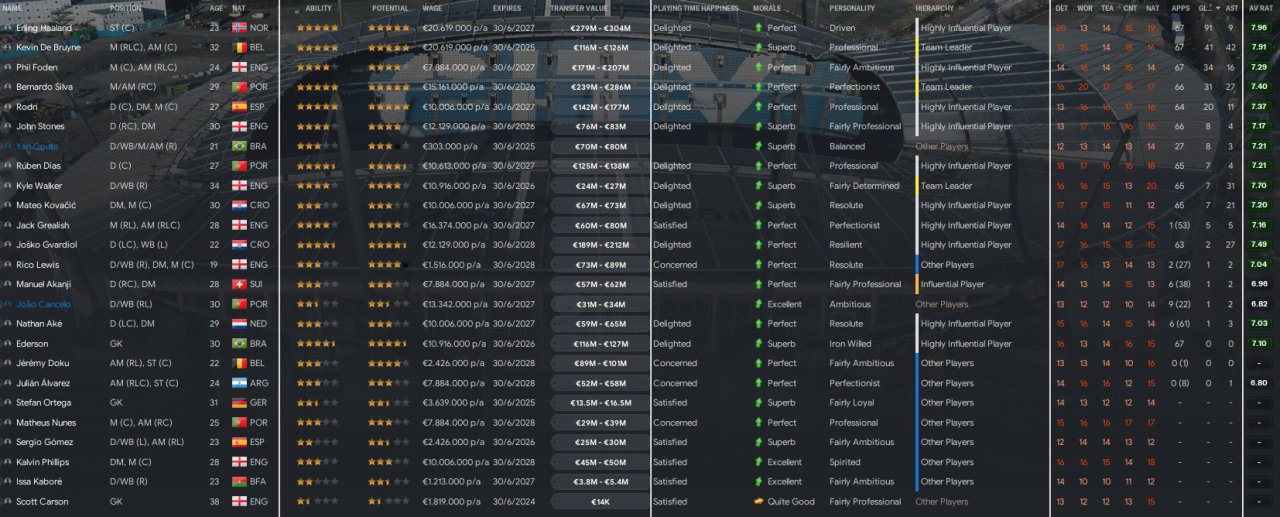The image size is (1280, 517).
Task: Sort by the Expires column header
Action: tap(507, 8)
